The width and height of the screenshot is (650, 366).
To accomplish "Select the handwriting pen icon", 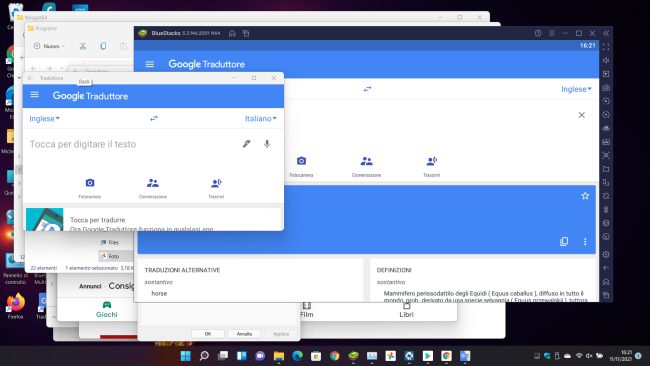I will 246,144.
